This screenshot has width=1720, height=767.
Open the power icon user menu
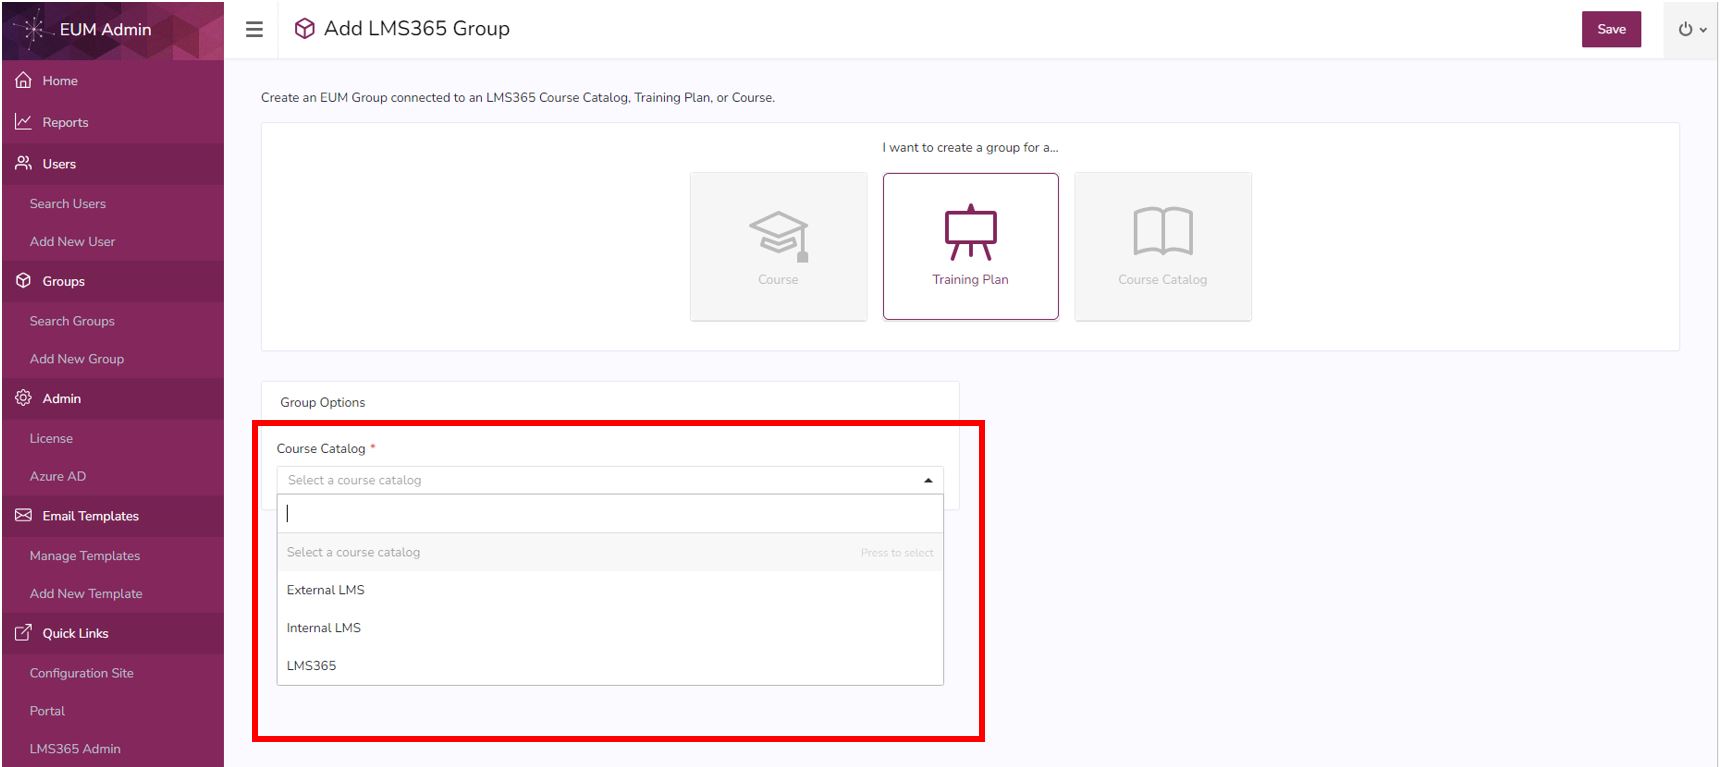(1692, 29)
